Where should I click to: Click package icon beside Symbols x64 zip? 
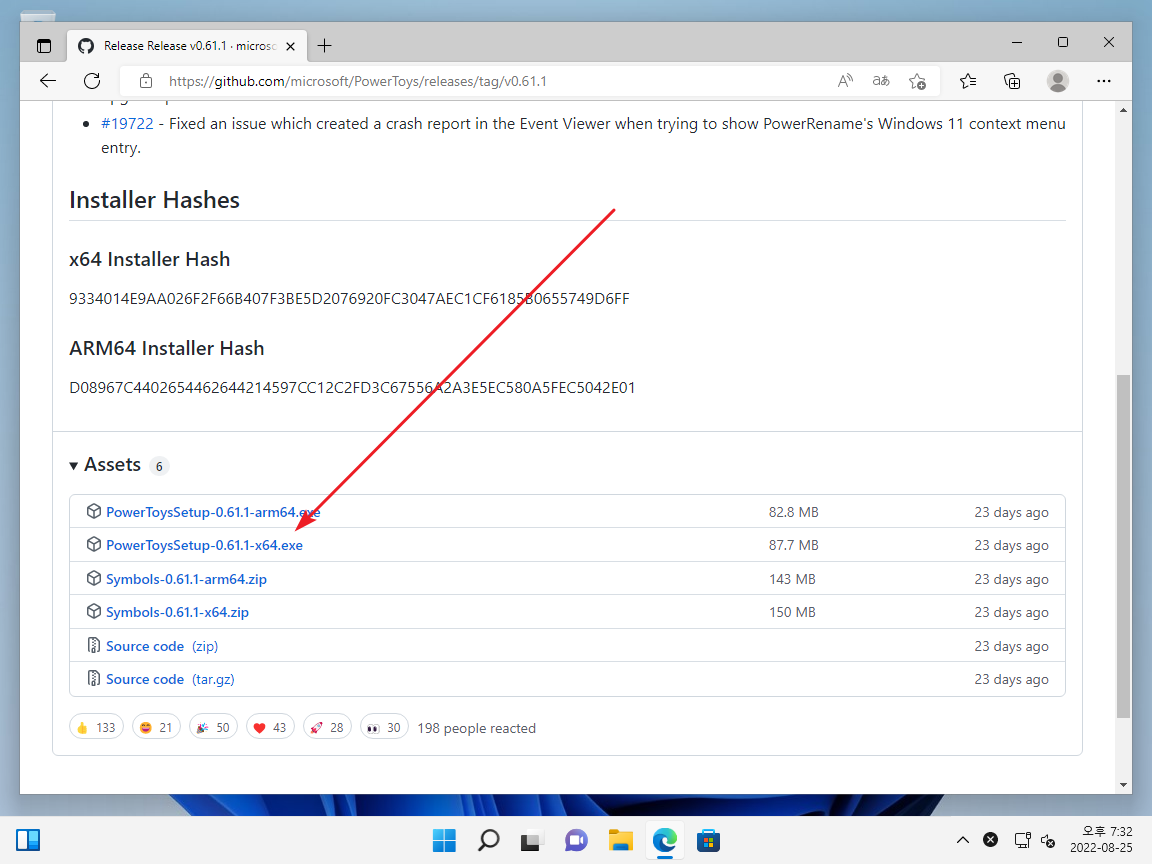93,611
